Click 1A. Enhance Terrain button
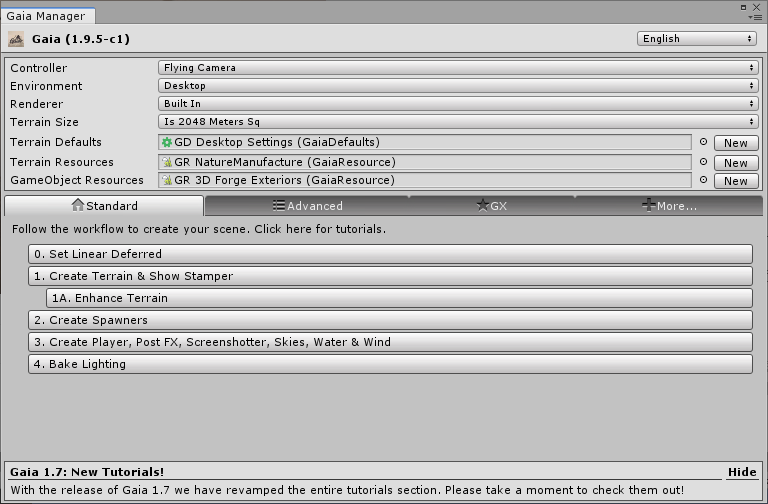Viewport: 768px width, 504px height. [x=399, y=298]
